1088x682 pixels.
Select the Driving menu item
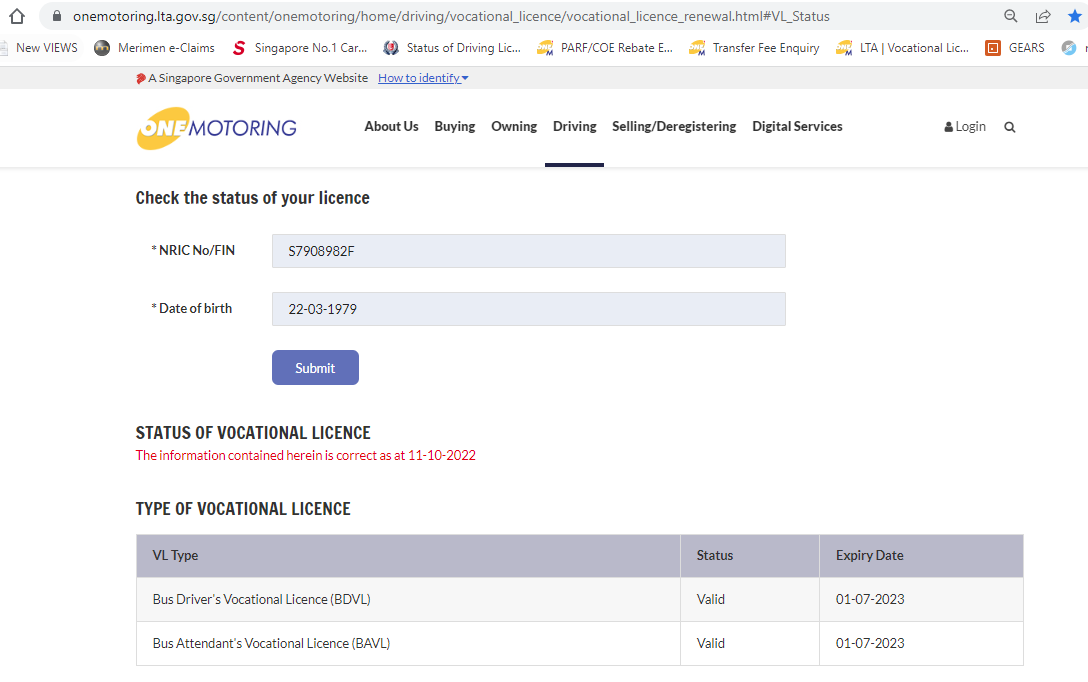[574, 126]
